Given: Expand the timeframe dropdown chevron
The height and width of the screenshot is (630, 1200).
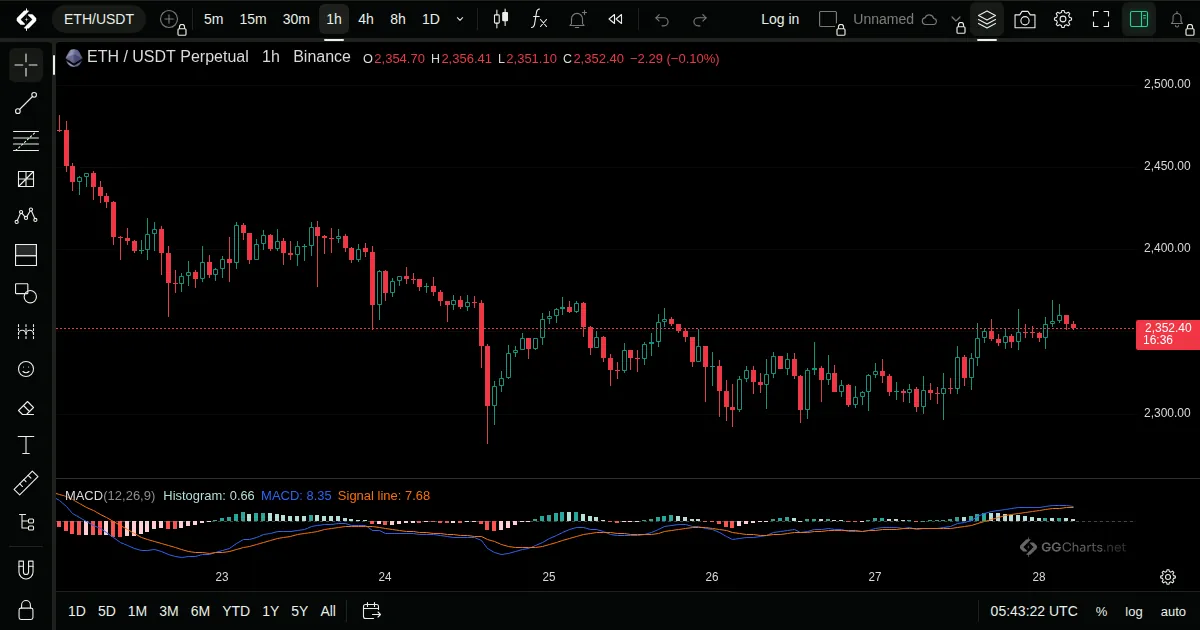Looking at the screenshot, I should pos(460,19).
